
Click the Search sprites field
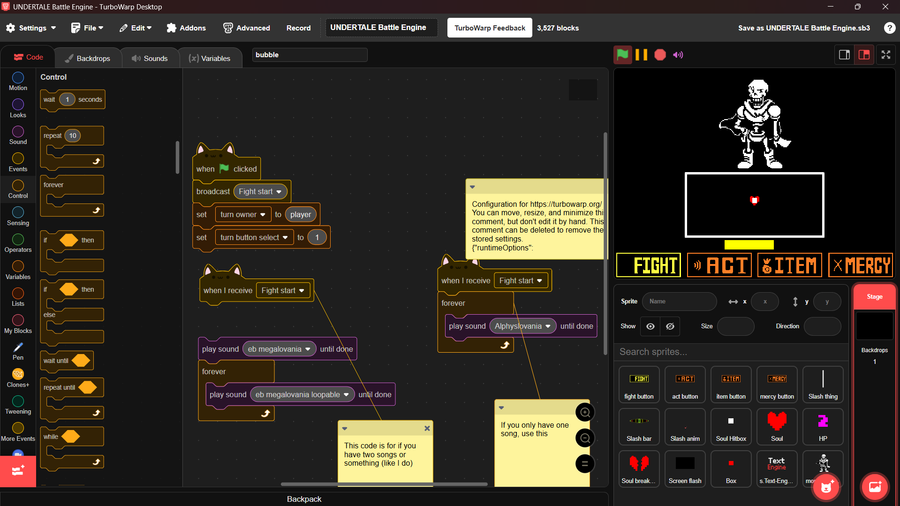(731, 352)
